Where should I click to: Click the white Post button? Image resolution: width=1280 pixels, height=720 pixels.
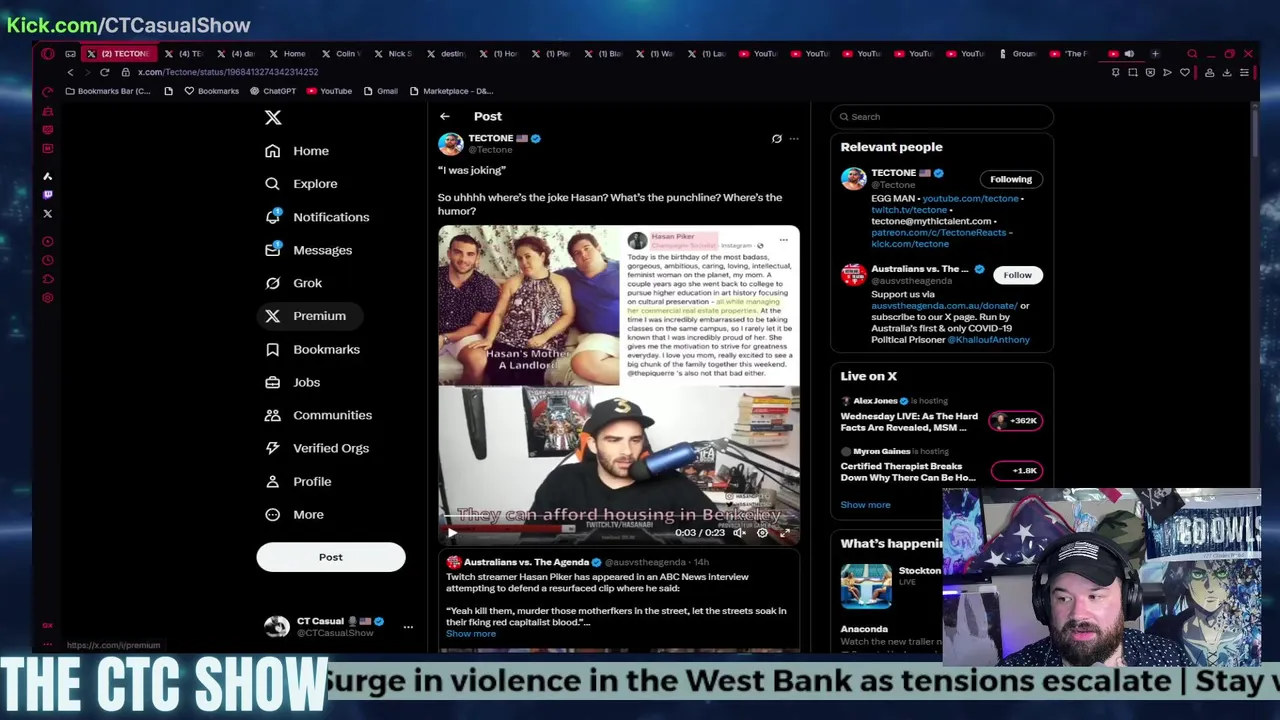(x=331, y=557)
